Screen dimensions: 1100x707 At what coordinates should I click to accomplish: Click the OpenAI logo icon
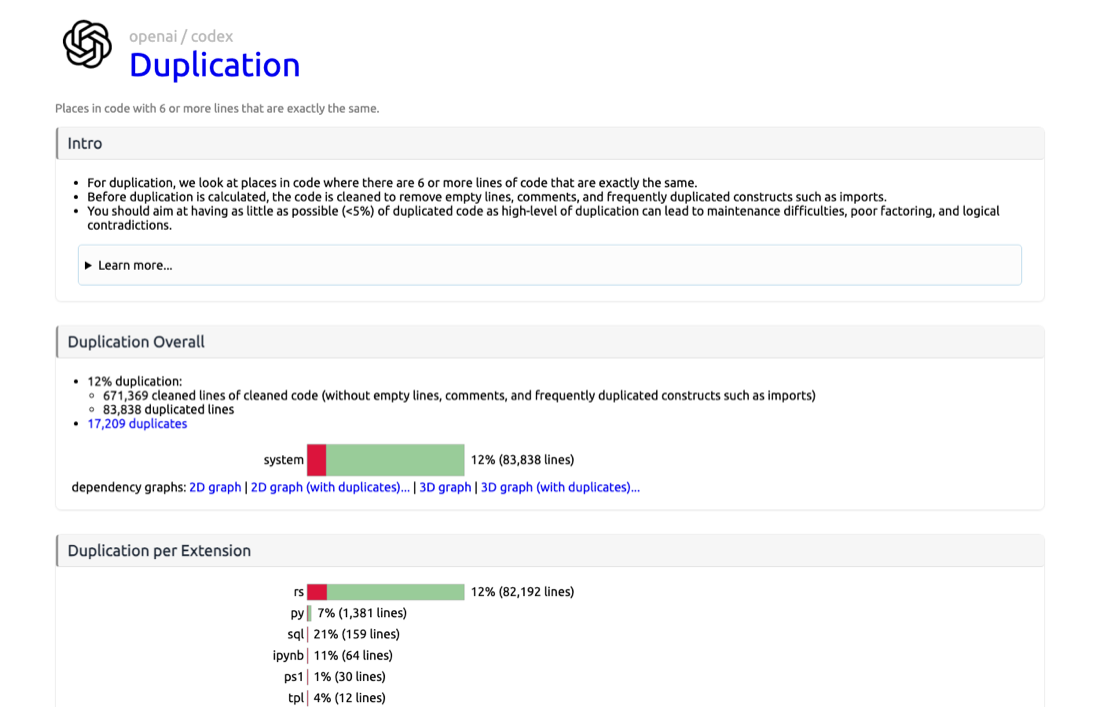point(87,44)
